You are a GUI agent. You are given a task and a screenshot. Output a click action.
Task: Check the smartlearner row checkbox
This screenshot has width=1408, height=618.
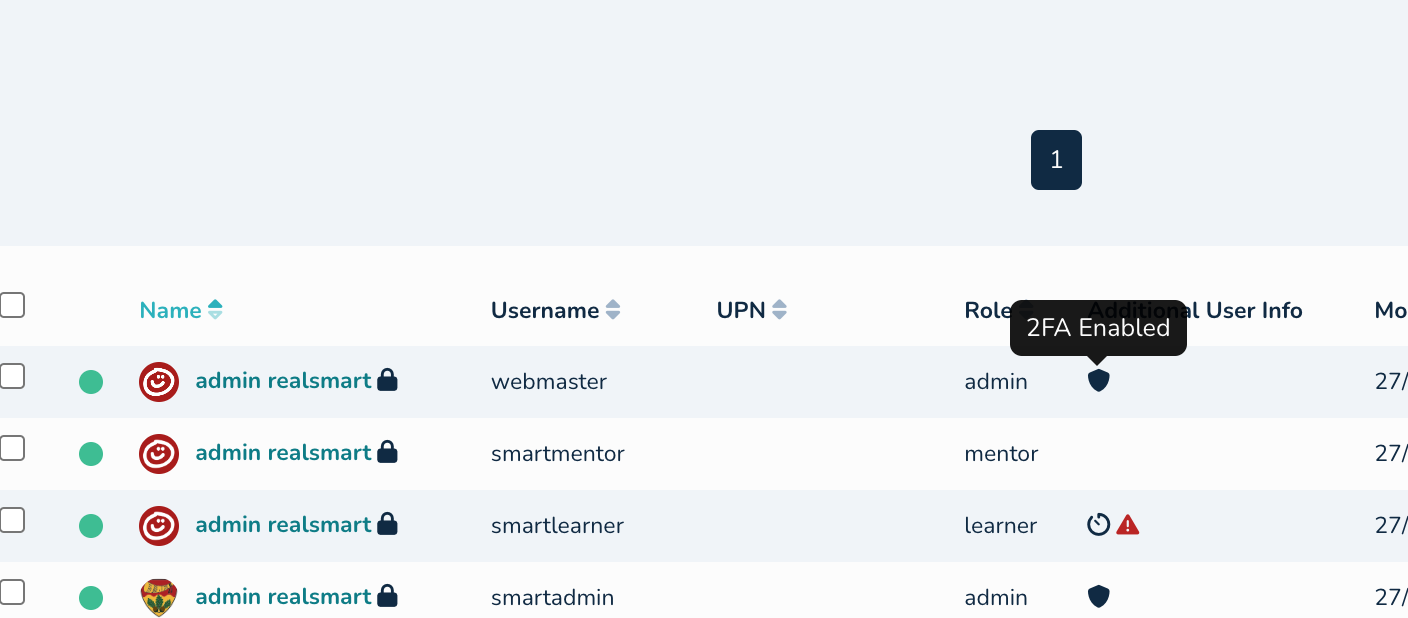(x=12, y=520)
